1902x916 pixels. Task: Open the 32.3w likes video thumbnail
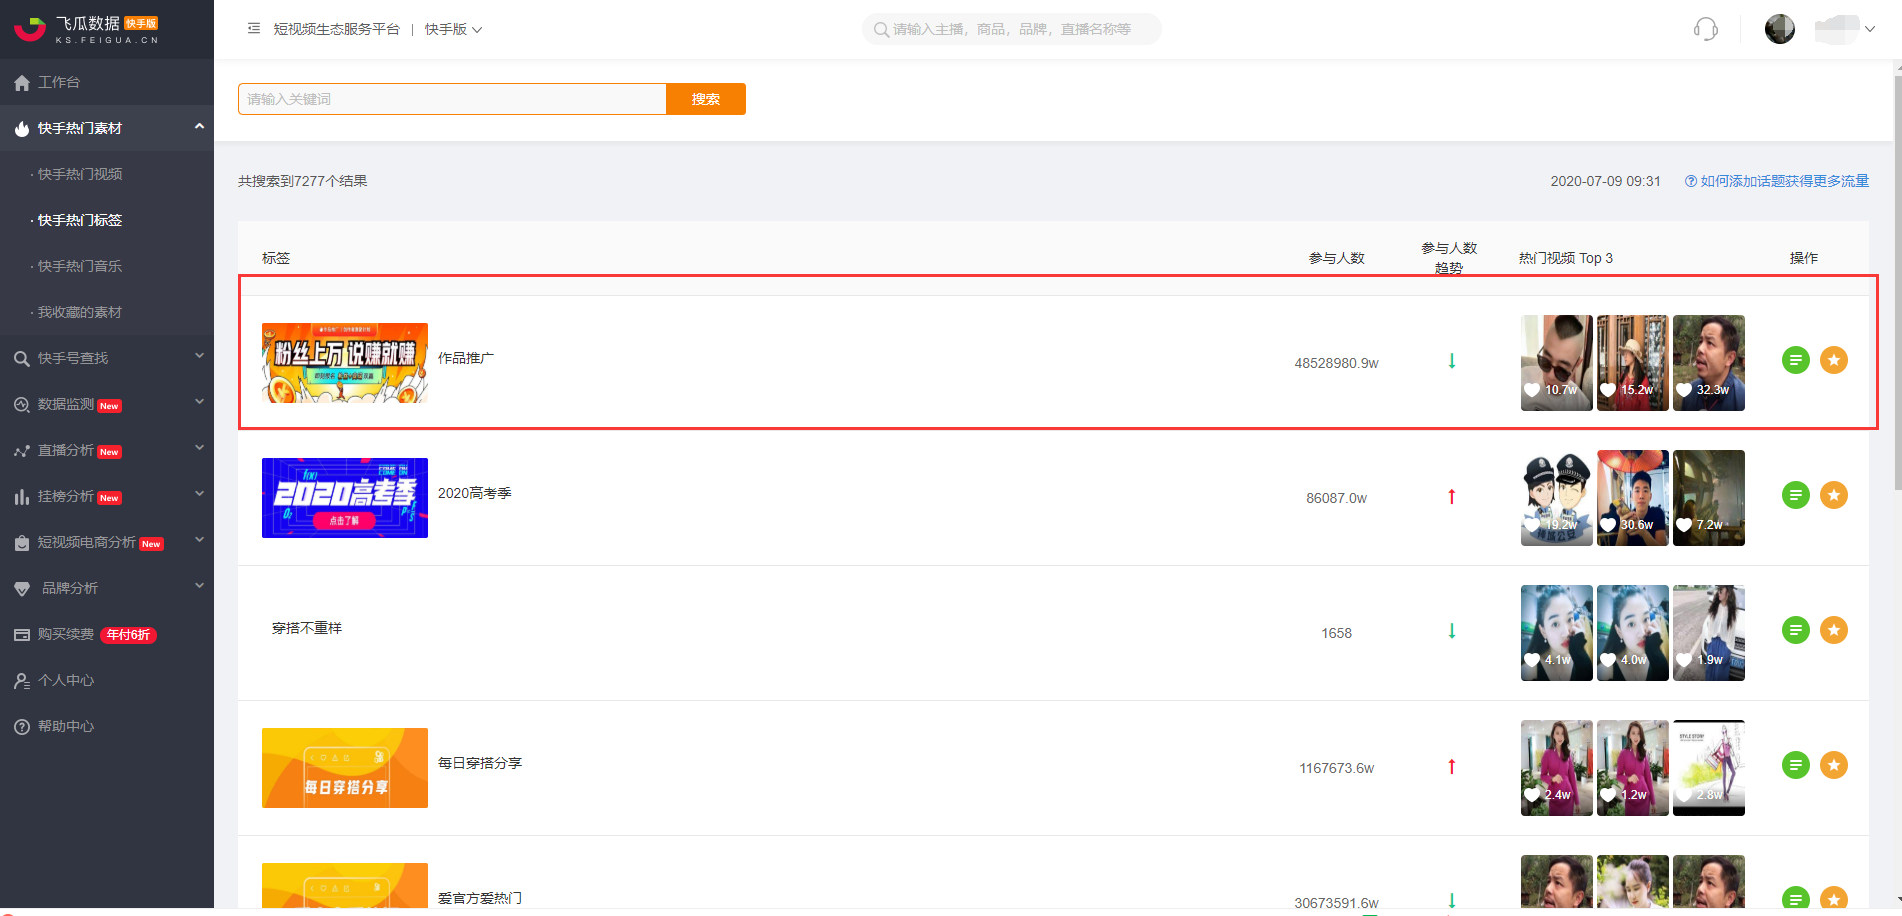[x=1708, y=363]
